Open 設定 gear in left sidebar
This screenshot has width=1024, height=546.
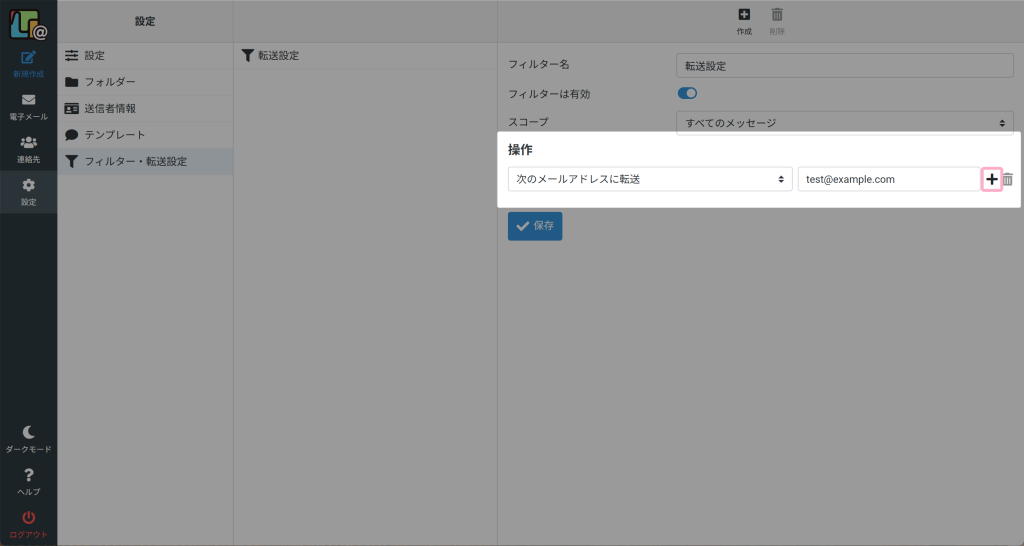click(28, 193)
